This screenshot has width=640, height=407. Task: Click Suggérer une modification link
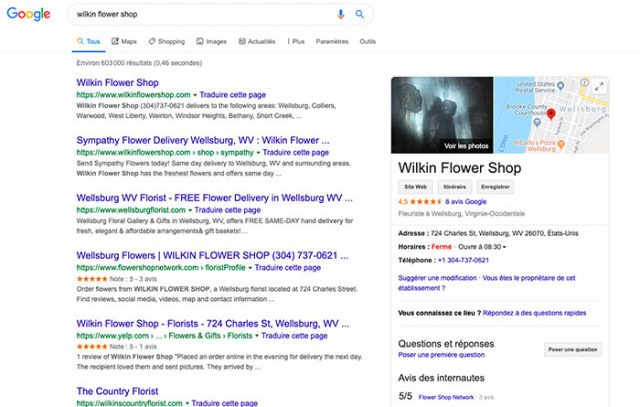437,278
